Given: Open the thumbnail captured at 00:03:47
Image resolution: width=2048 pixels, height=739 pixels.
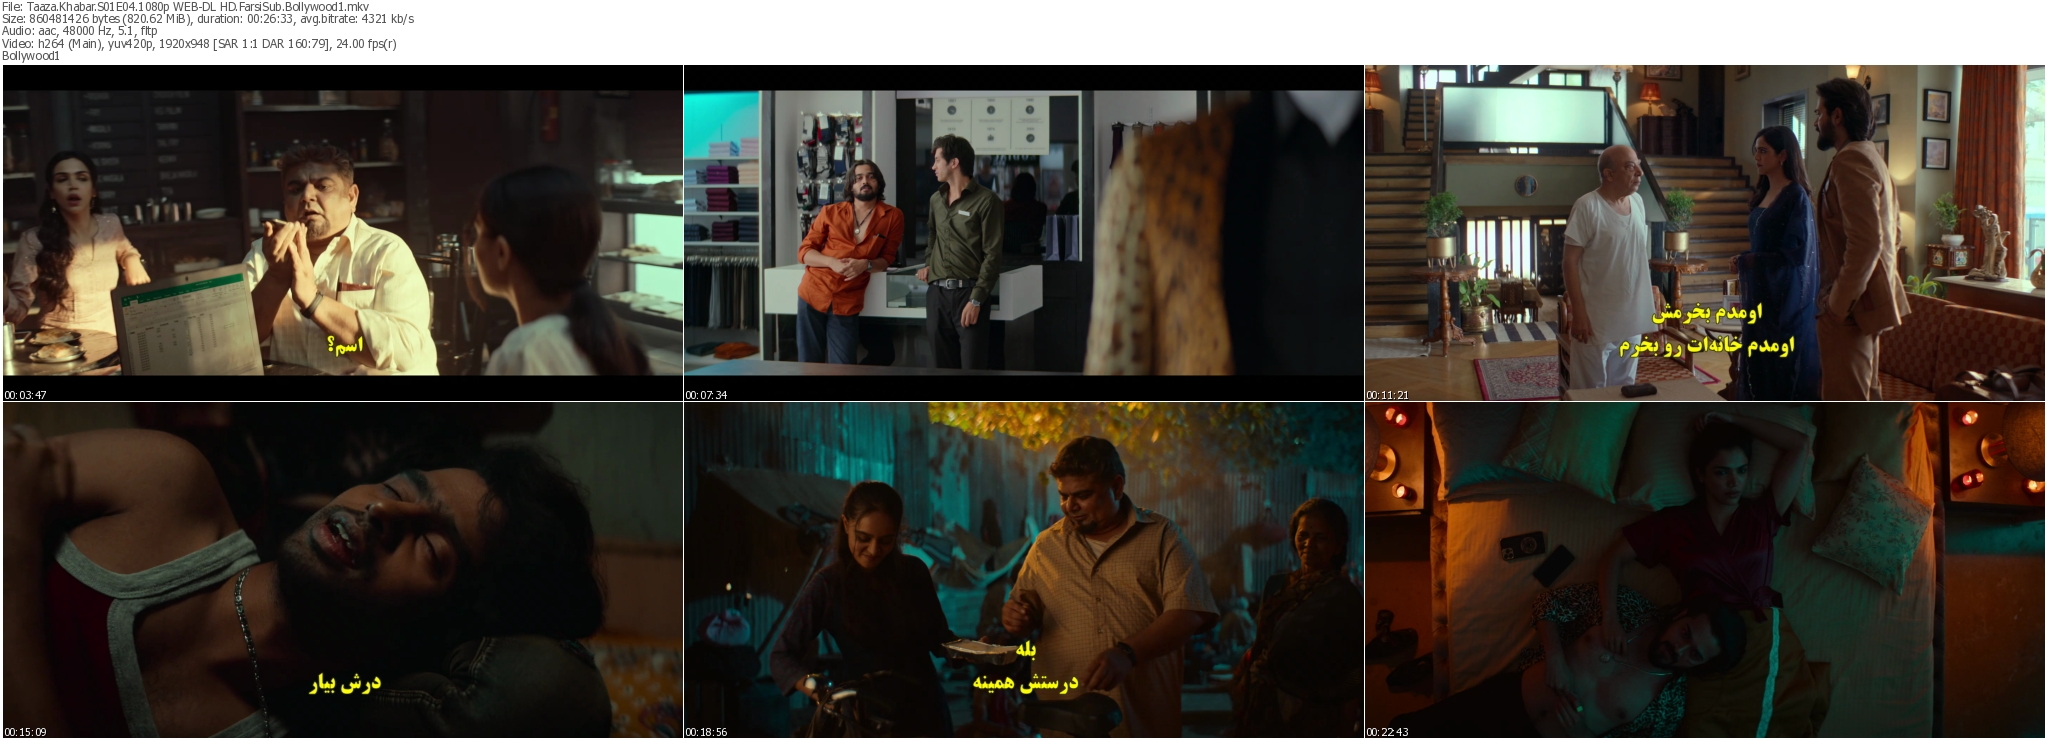Looking at the screenshot, I should point(342,233).
